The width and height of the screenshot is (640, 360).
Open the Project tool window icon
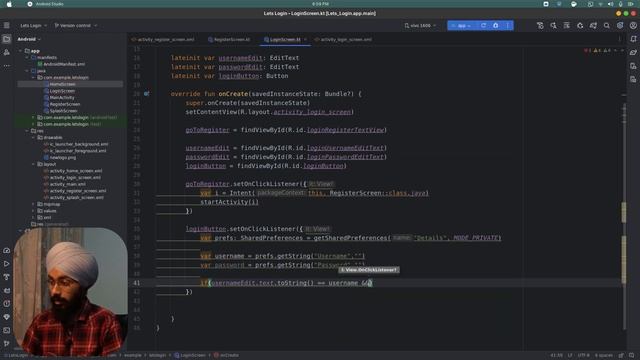tap(7, 39)
